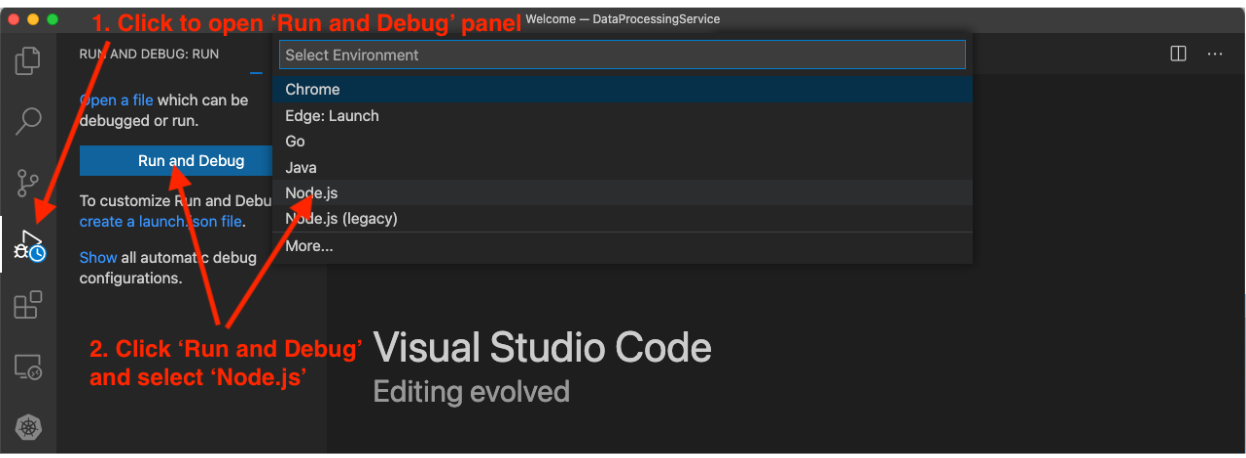Minimize the window with the yellow button

click(x=34, y=19)
